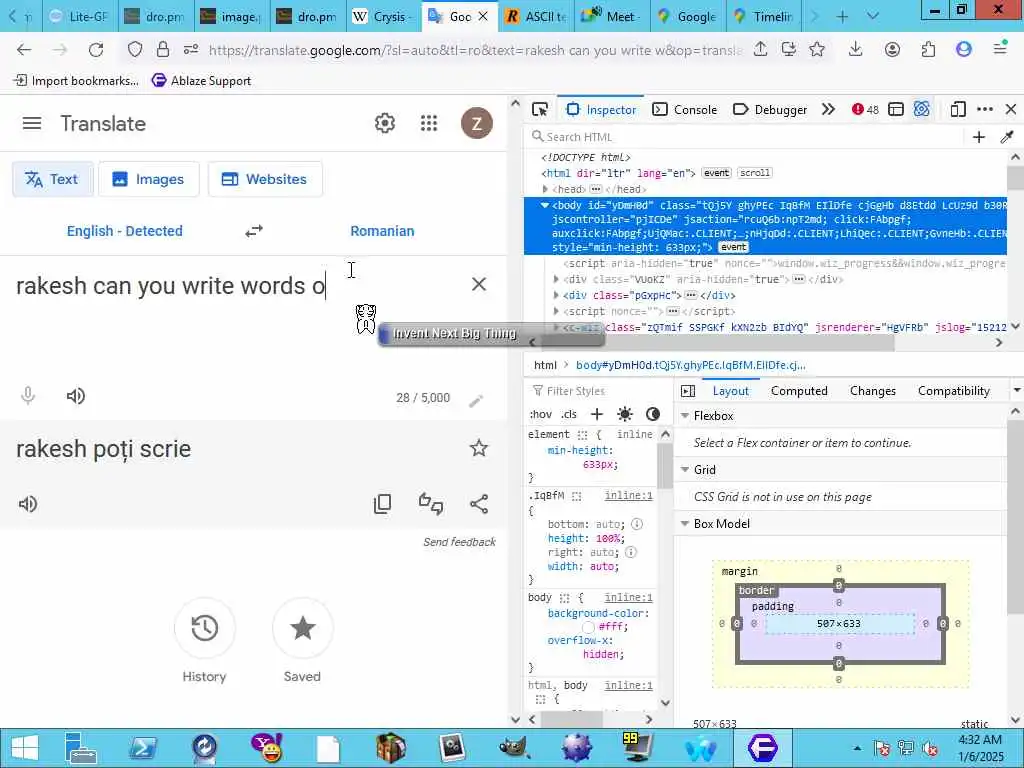Collapse the Grid section
Screen dimensions: 1024x768
pyautogui.click(x=685, y=470)
